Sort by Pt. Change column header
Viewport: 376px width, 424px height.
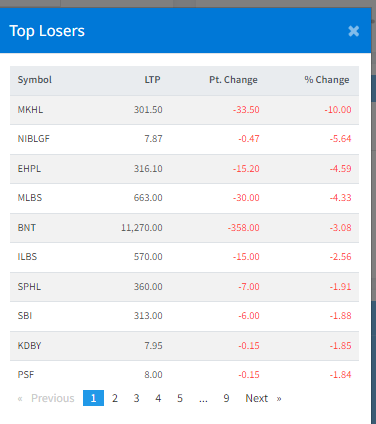233,80
